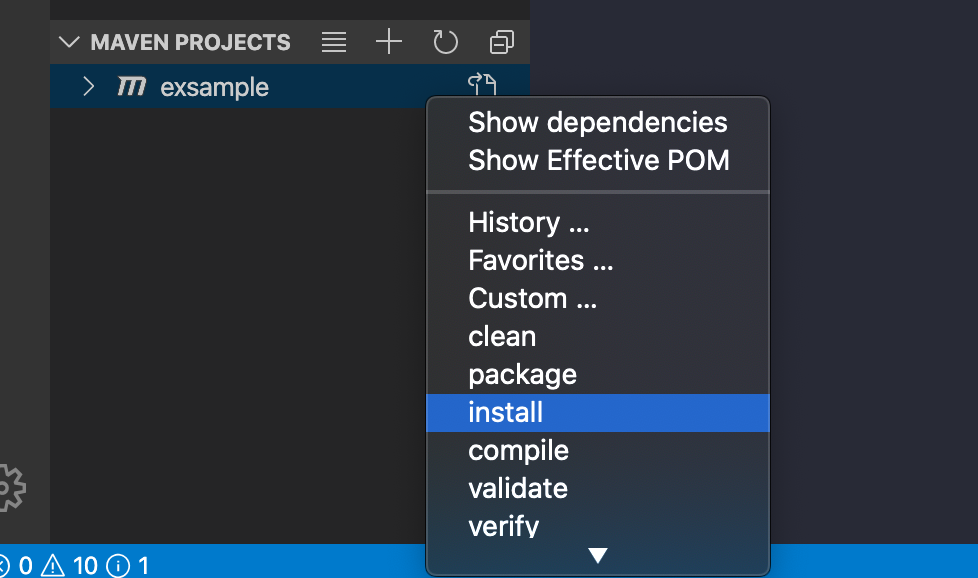Screen dimensions: 978x578
Task: Select Favorites ... menu item
Action: (540, 260)
